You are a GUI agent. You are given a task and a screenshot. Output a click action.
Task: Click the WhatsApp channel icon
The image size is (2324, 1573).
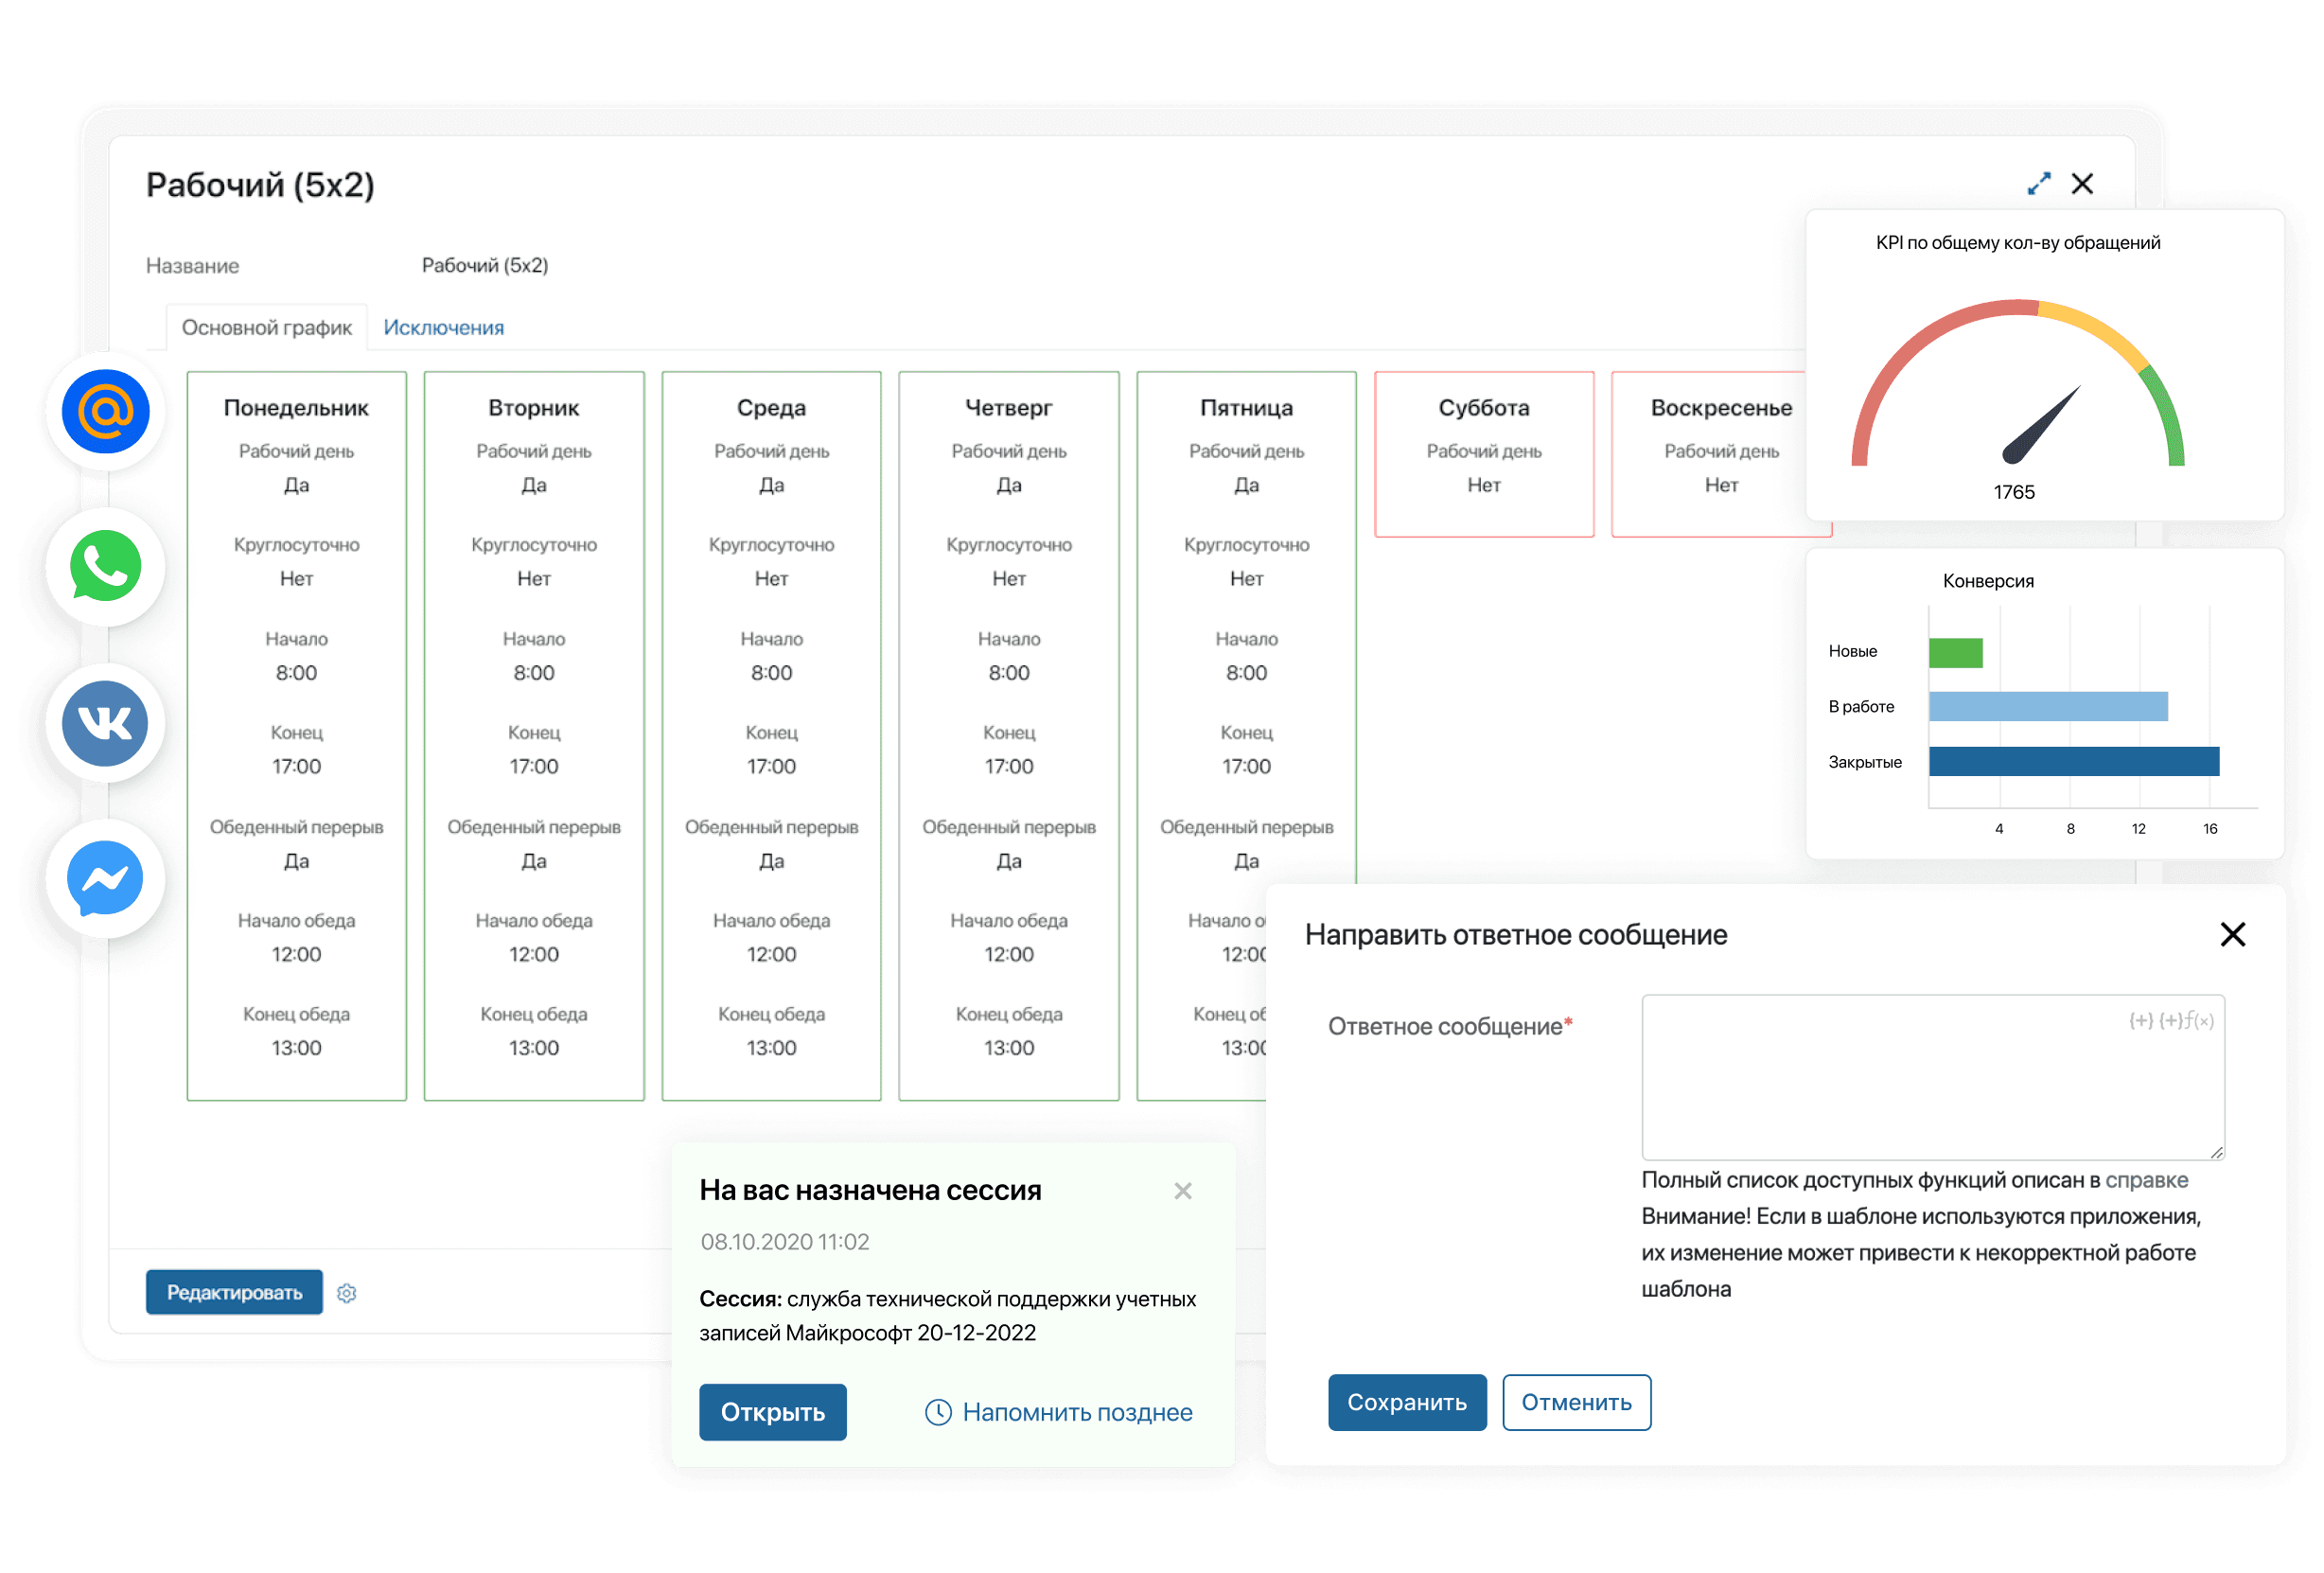[x=105, y=566]
